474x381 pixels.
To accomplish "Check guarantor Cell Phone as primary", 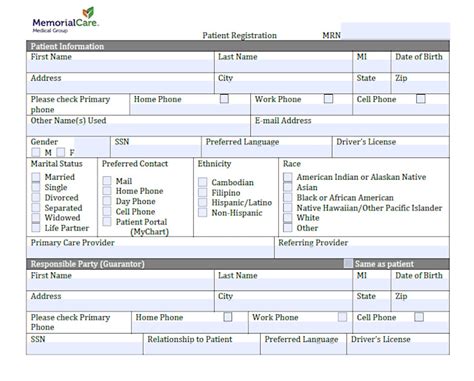I will tap(419, 317).
